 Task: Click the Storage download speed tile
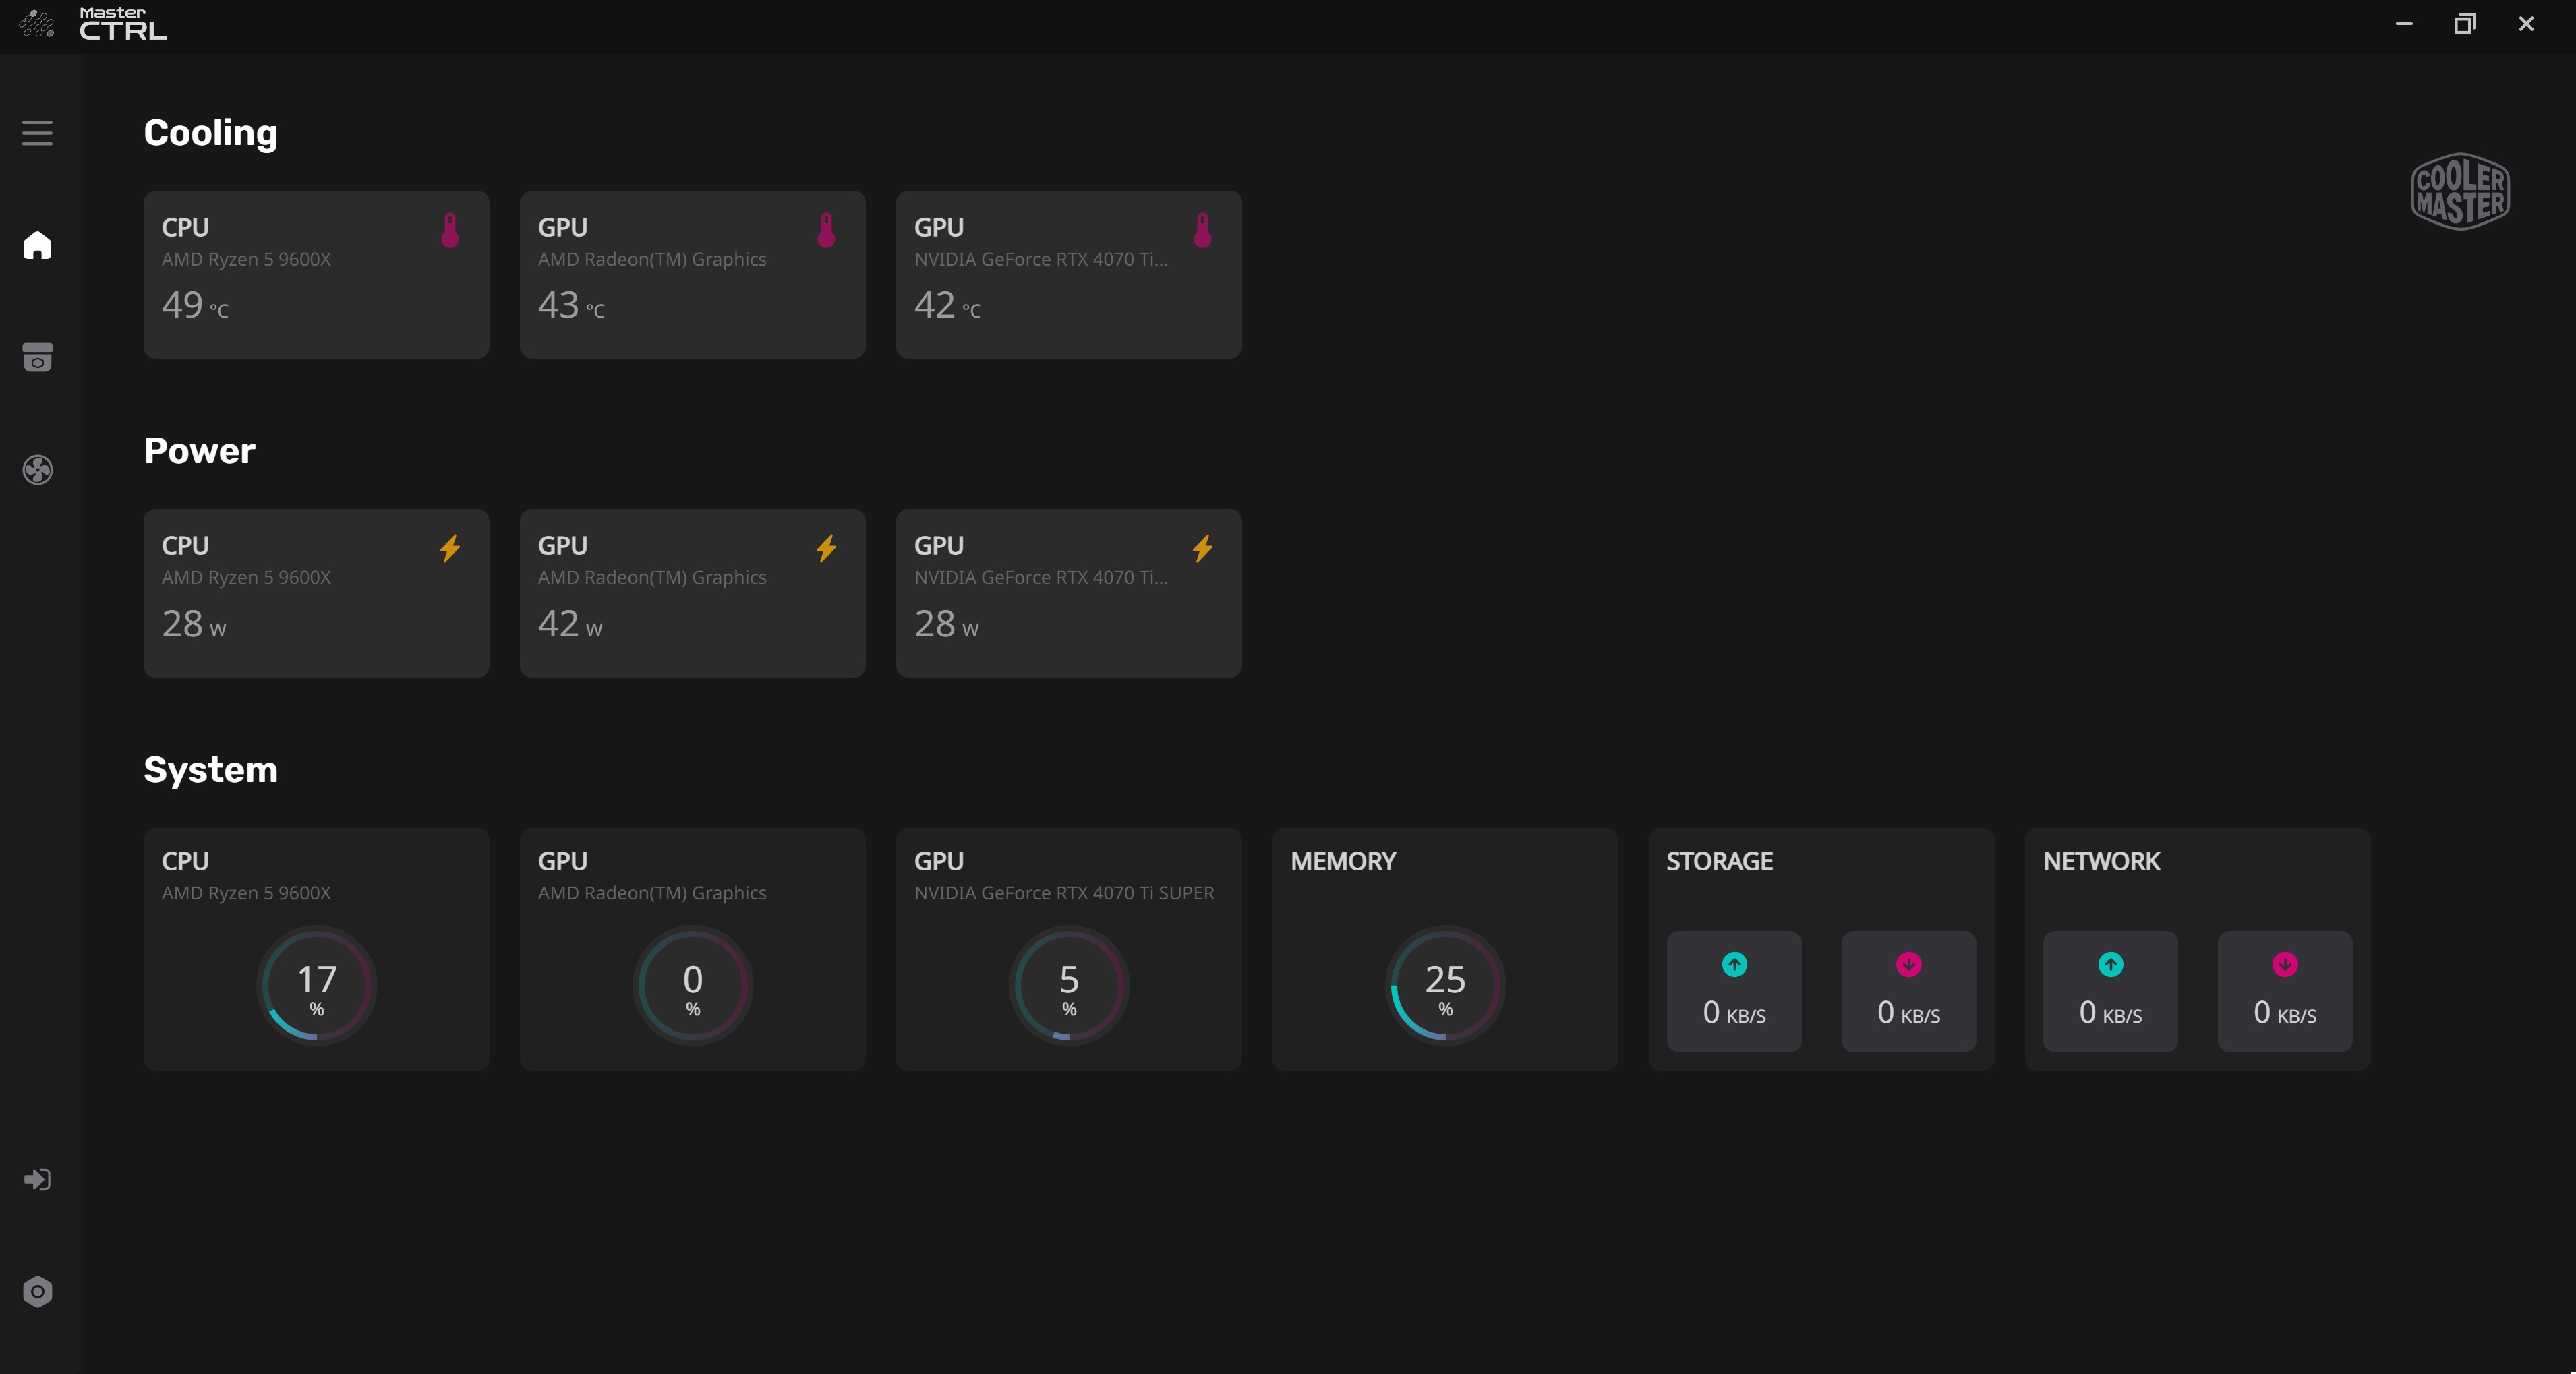[x=1908, y=991]
